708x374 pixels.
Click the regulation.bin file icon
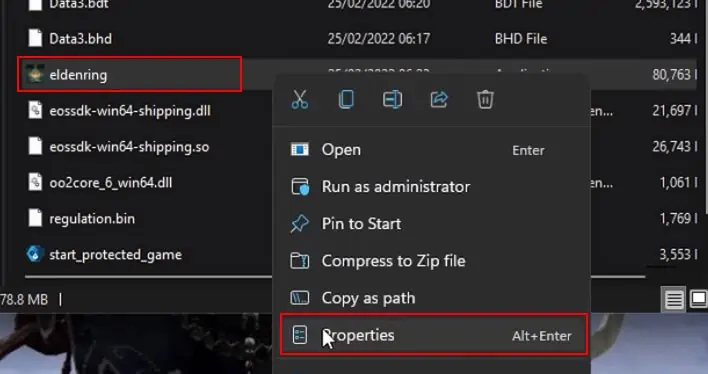[x=35, y=218]
